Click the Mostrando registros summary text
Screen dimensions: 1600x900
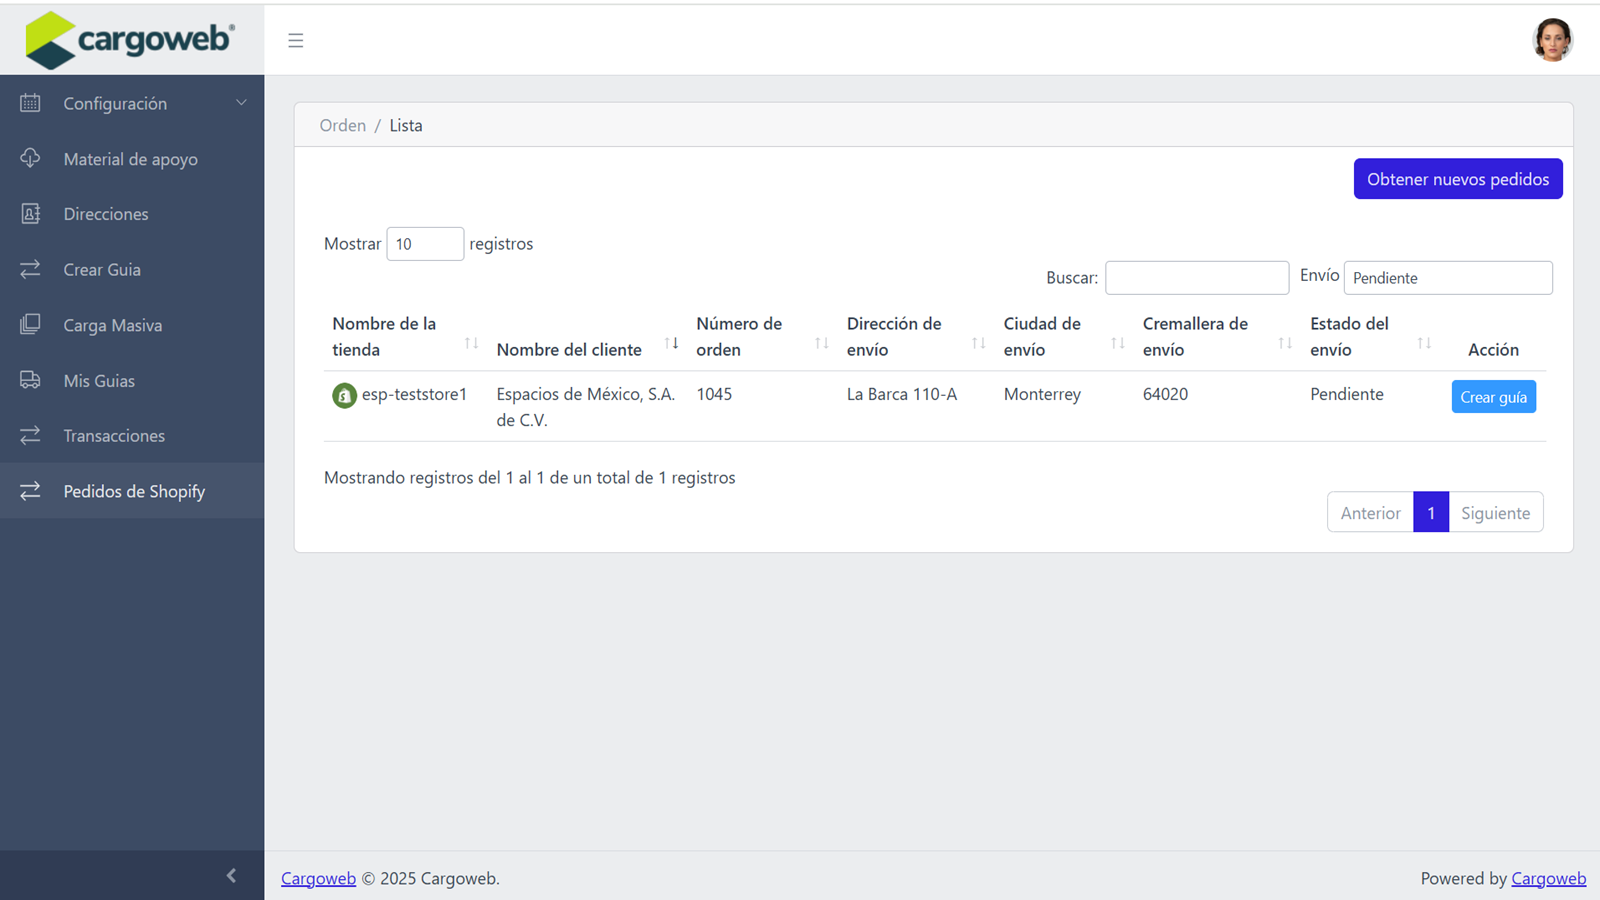(529, 478)
